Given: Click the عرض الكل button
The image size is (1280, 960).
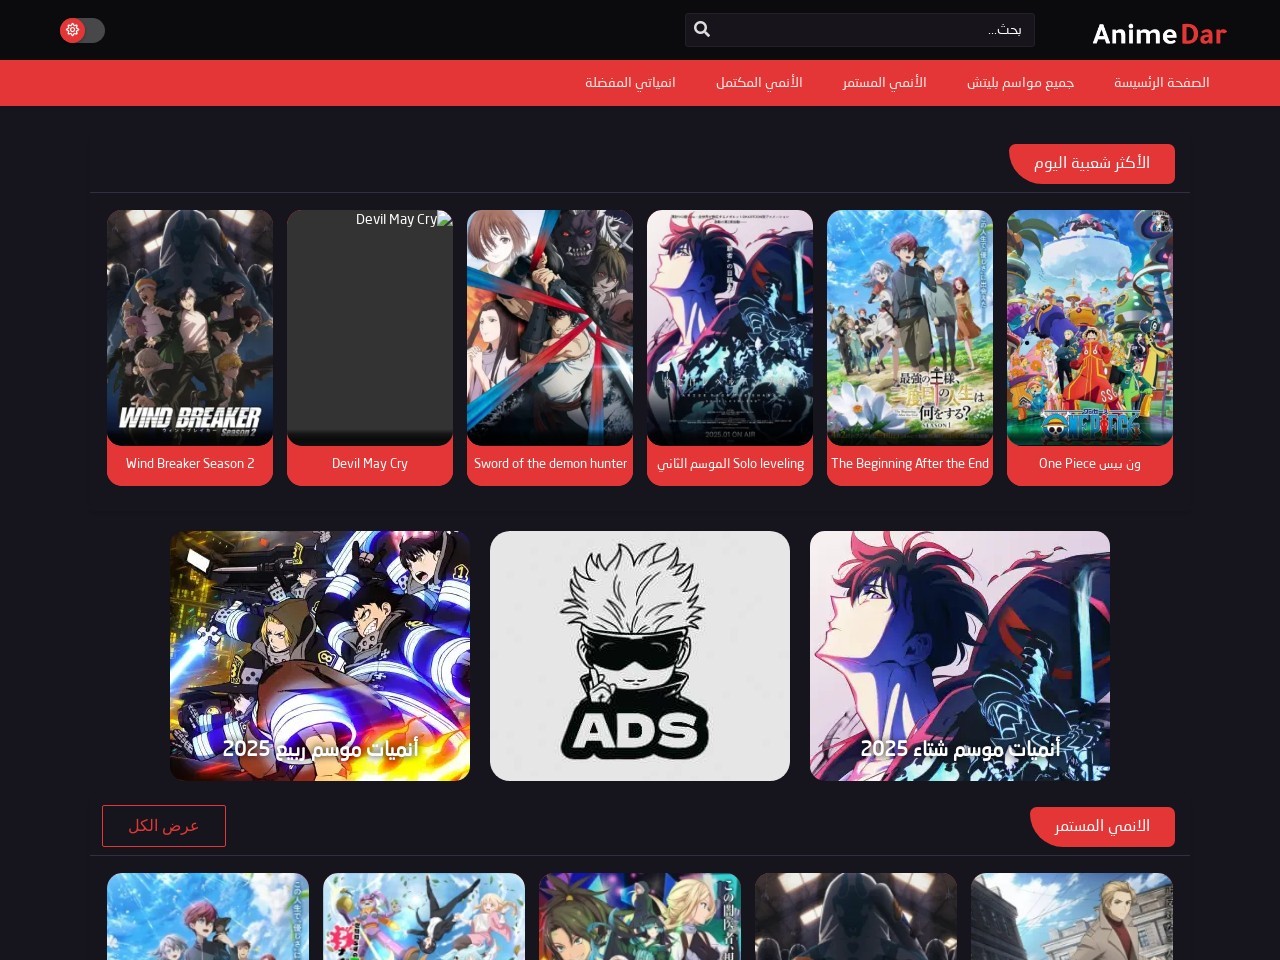Looking at the screenshot, I should point(164,826).
